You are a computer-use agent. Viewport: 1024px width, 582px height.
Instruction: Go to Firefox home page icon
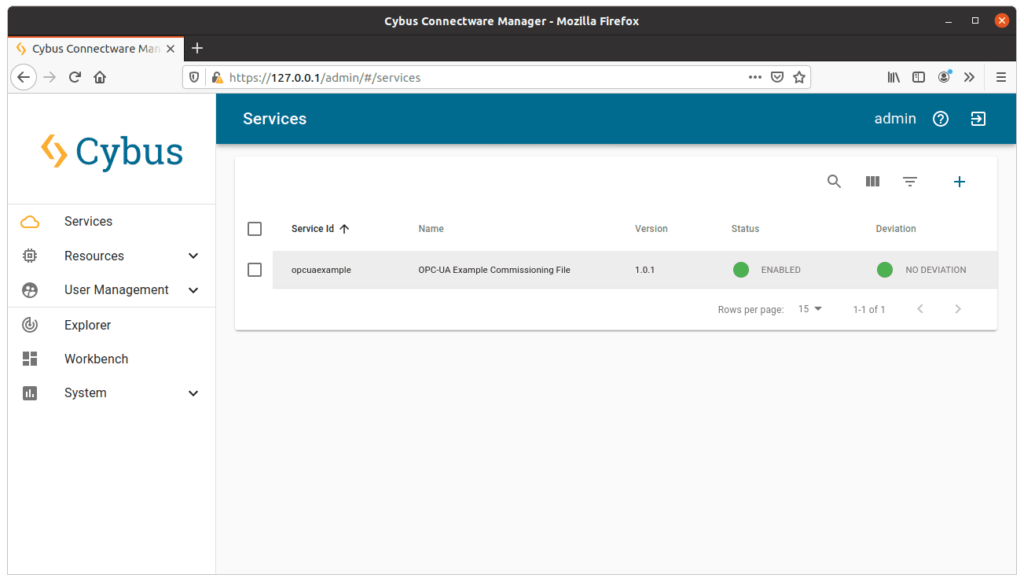click(99, 77)
